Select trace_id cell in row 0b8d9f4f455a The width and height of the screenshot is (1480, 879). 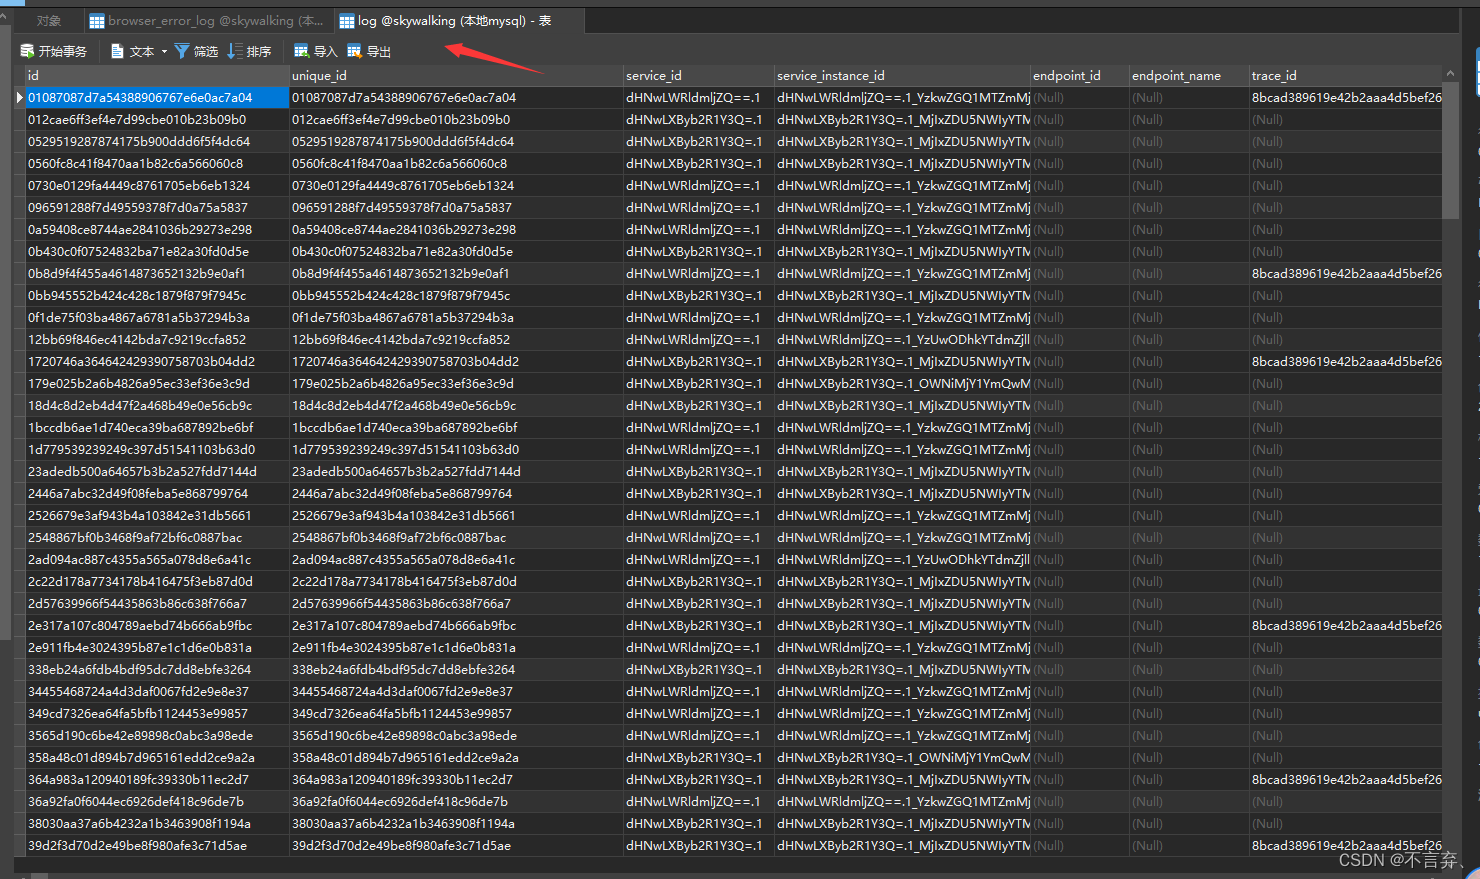point(1346,274)
